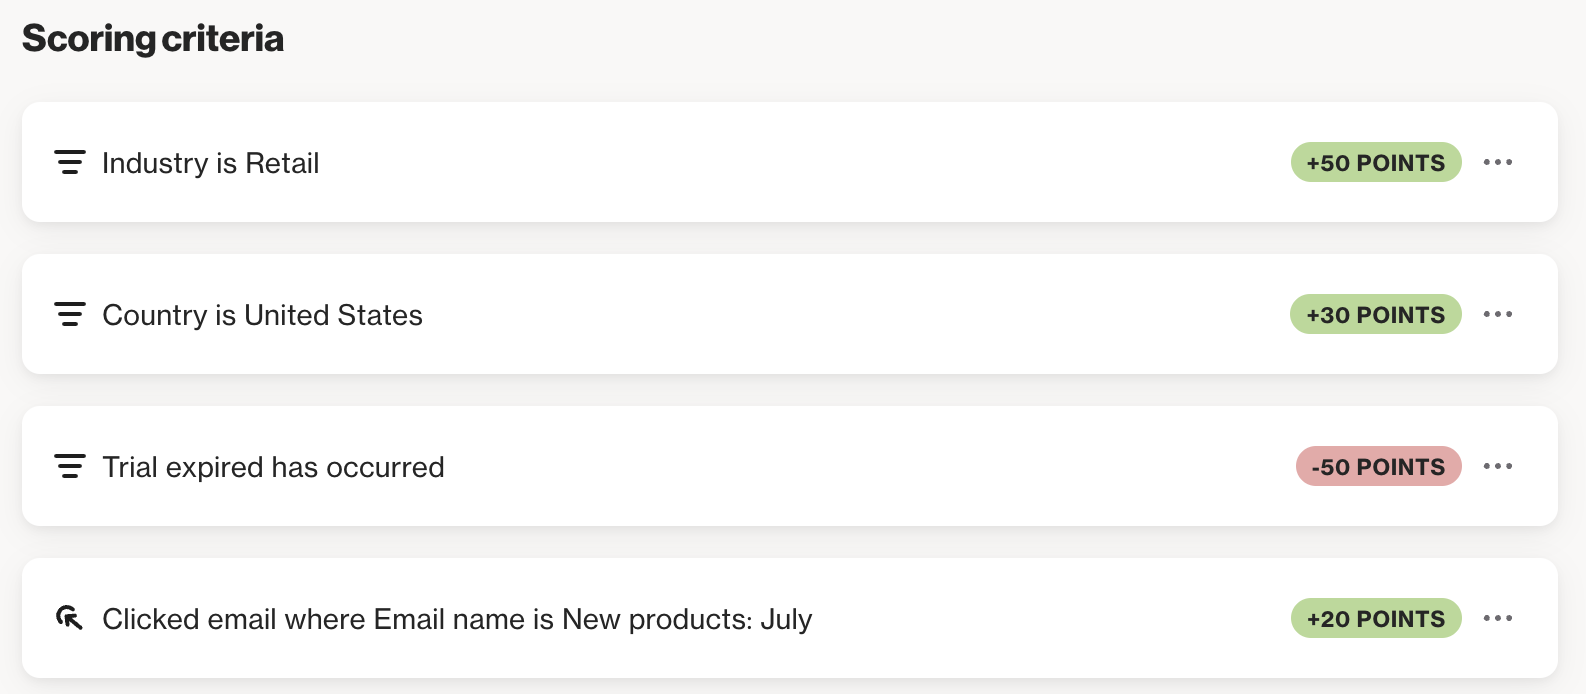This screenshot has width=1586, height=694.
Task: Open three-dot menu for Country is United States
Action: point(1497,314)
